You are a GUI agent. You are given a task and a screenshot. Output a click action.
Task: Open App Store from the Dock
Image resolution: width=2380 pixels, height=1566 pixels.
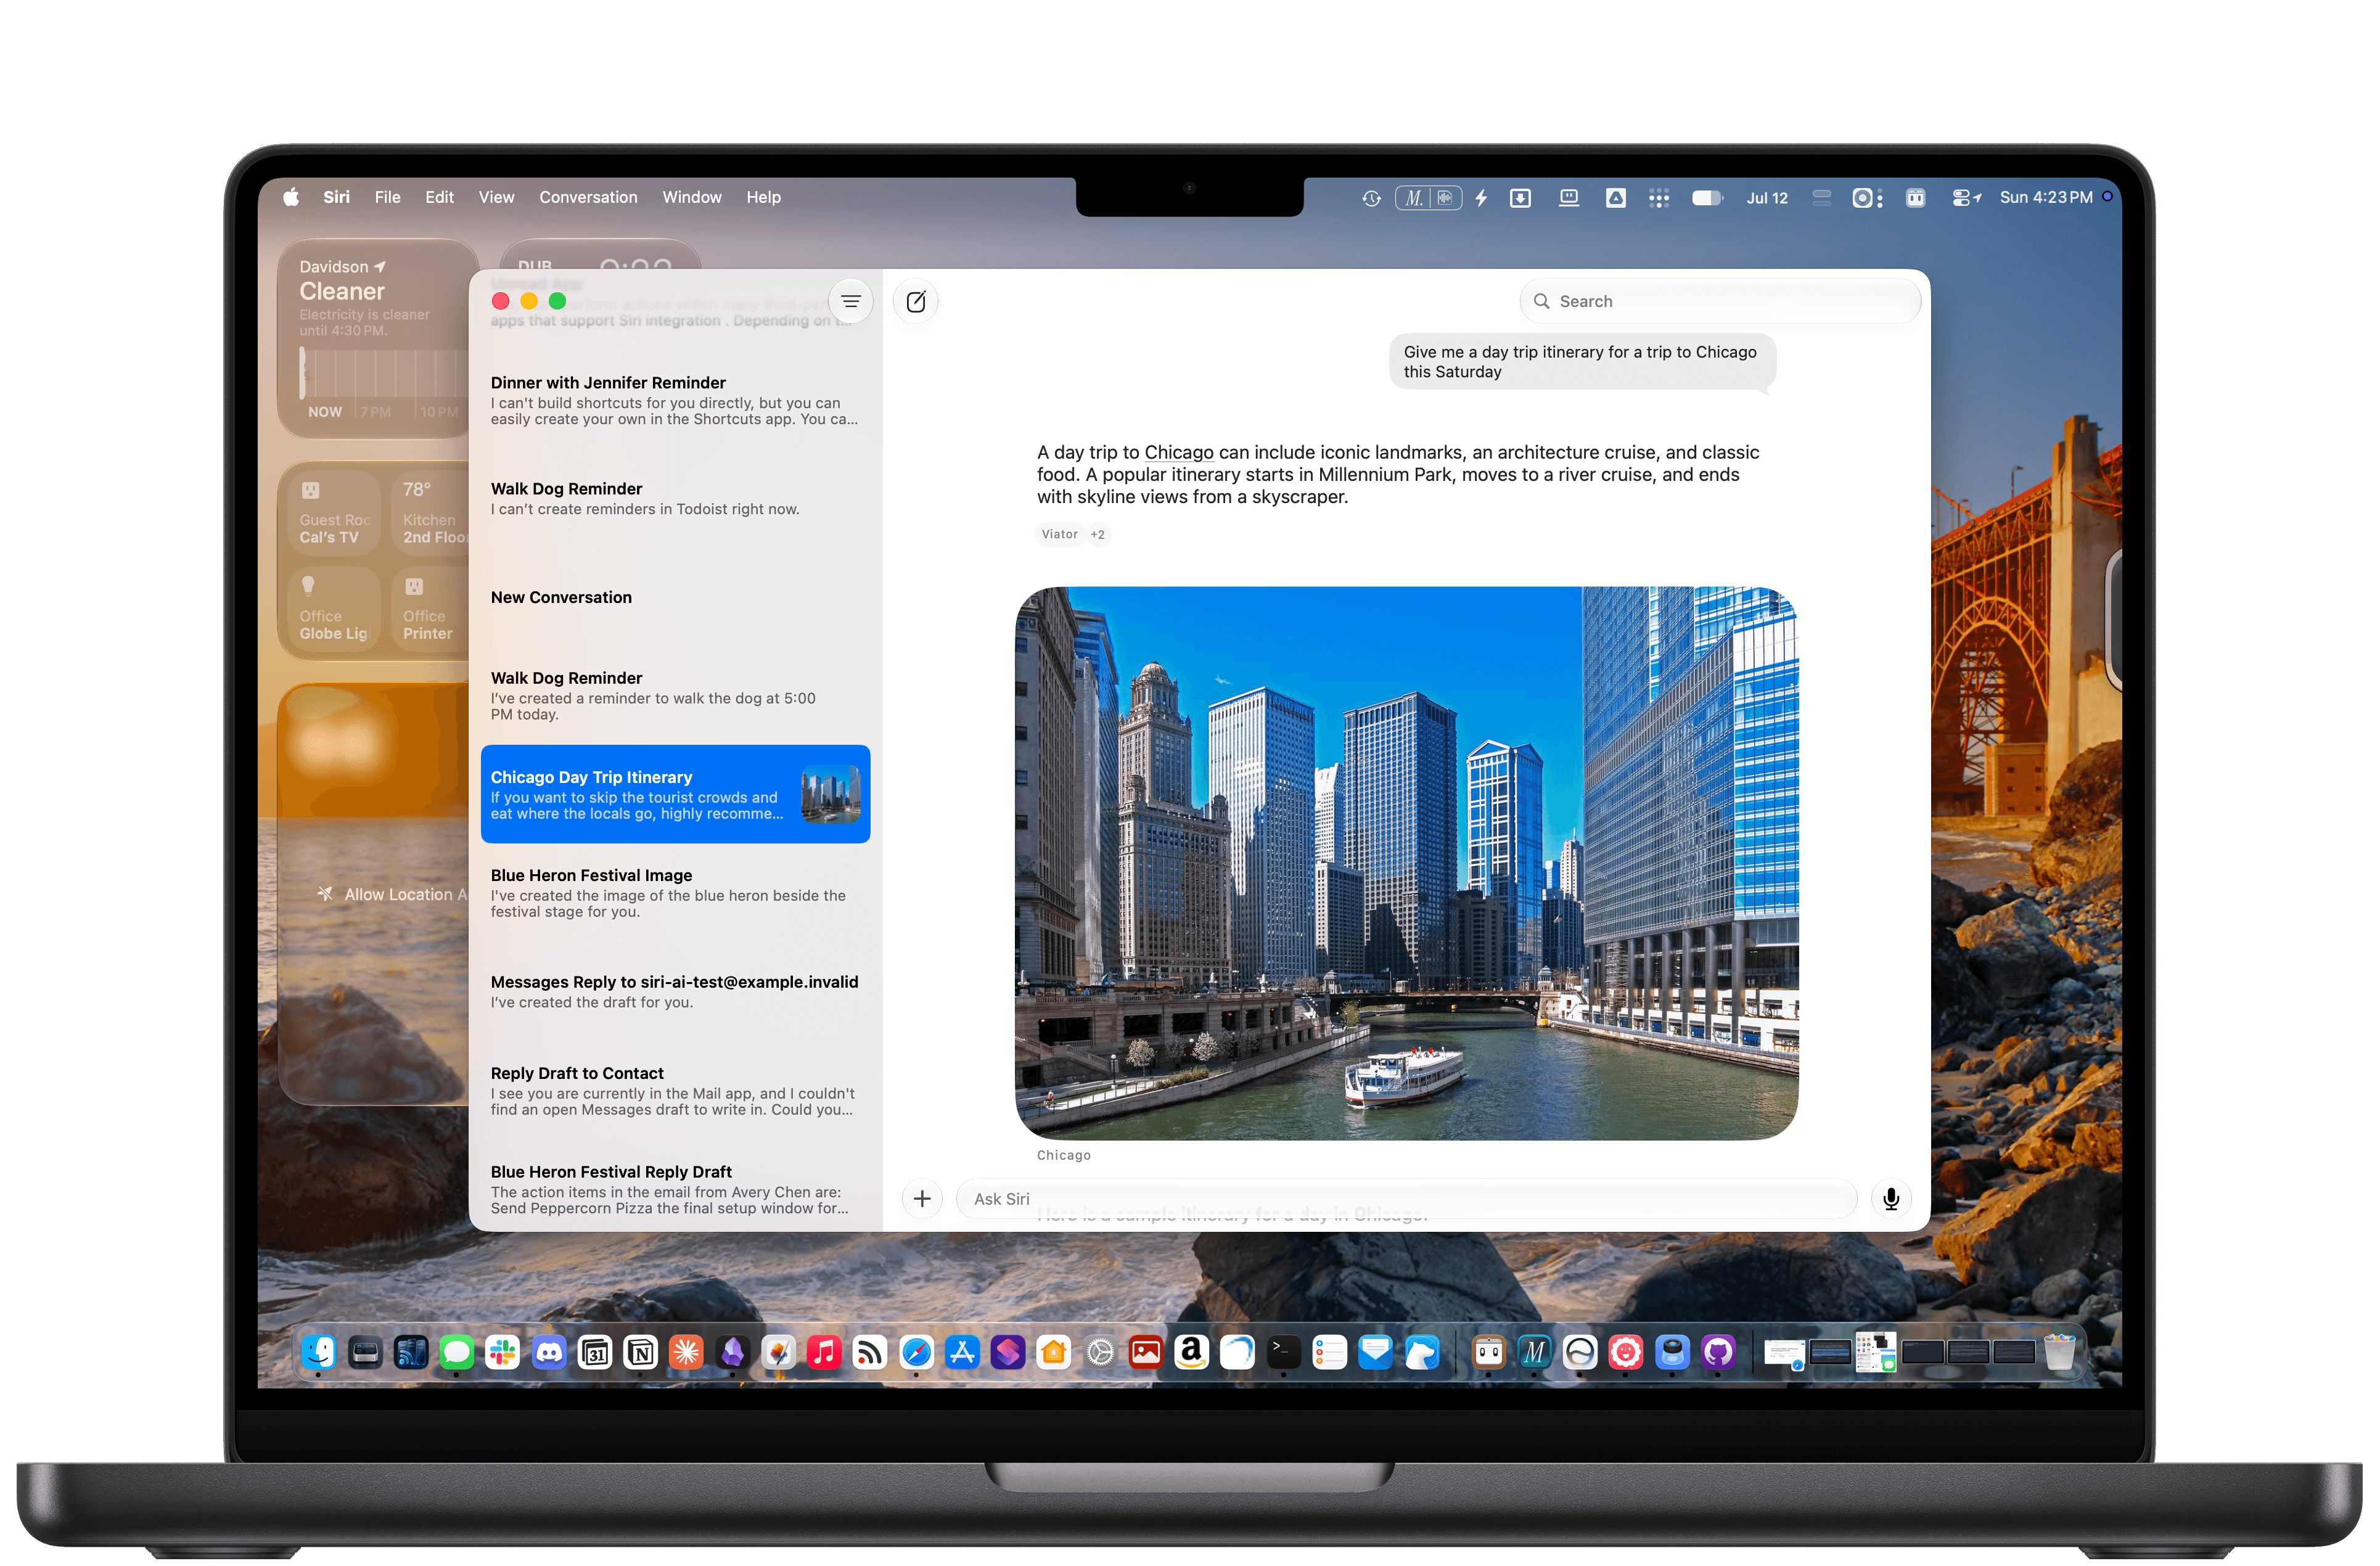(962, 1353)
